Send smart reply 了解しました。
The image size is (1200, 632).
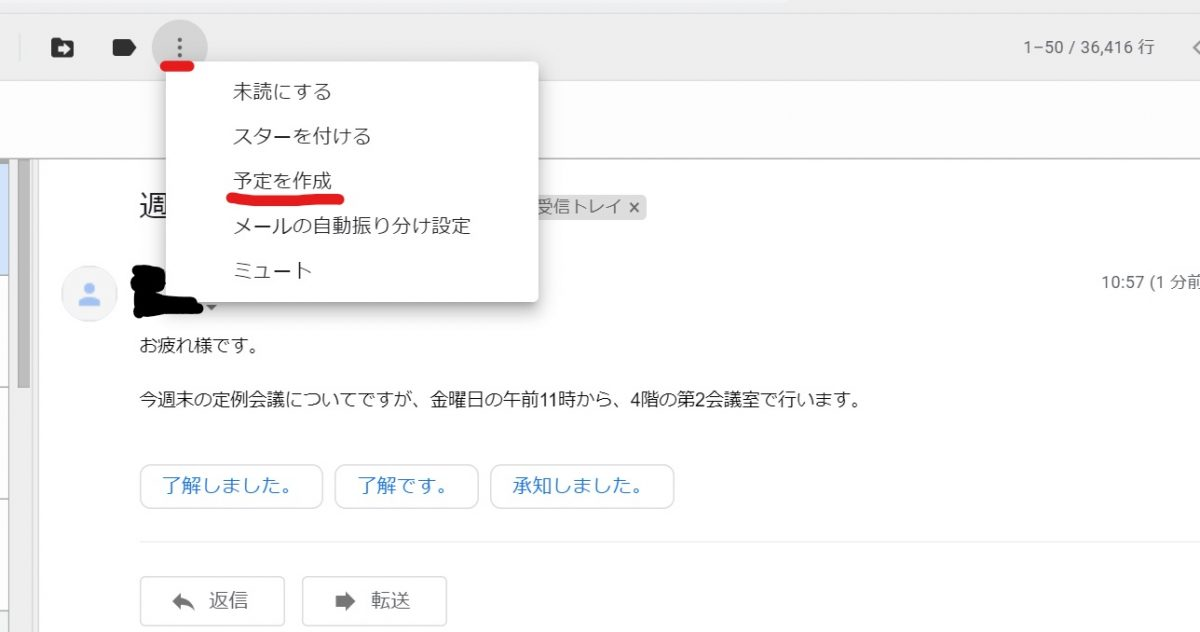pos(231,486)
